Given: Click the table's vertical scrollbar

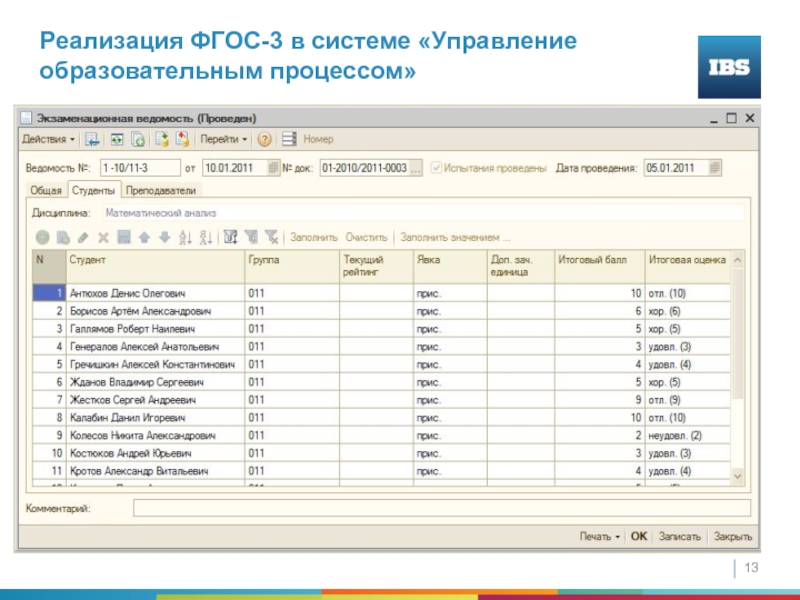Looking at the screenshot, I should coord(738,370).
